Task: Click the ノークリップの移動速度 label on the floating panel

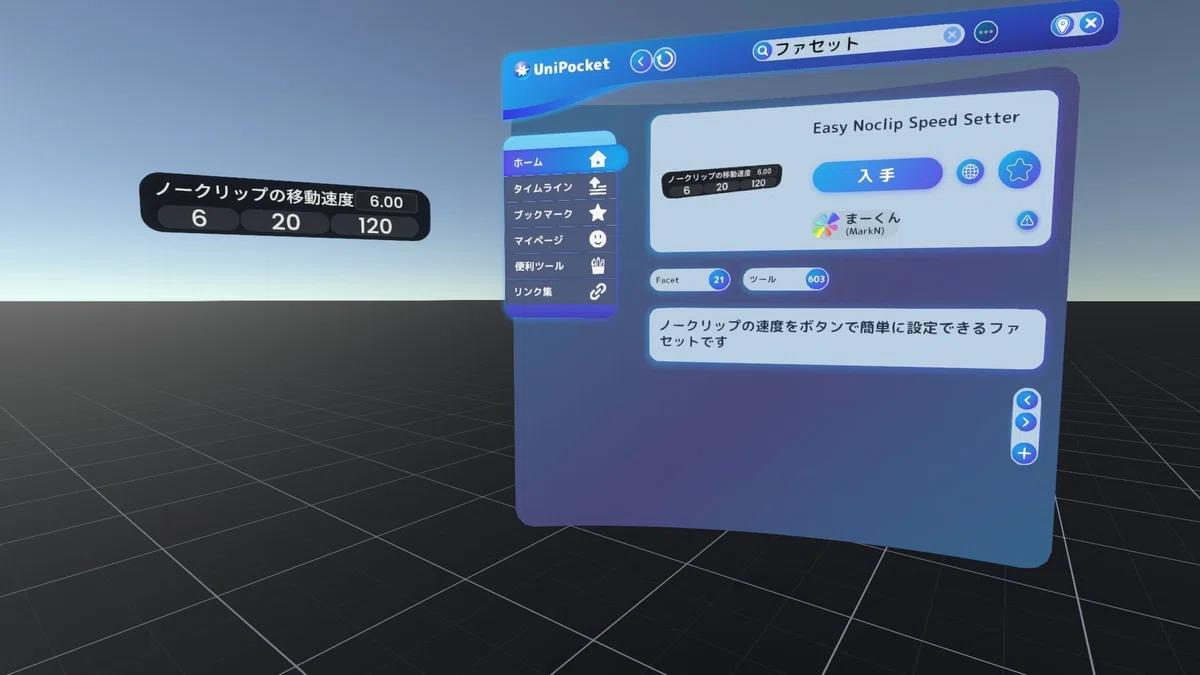Action: 254,192
